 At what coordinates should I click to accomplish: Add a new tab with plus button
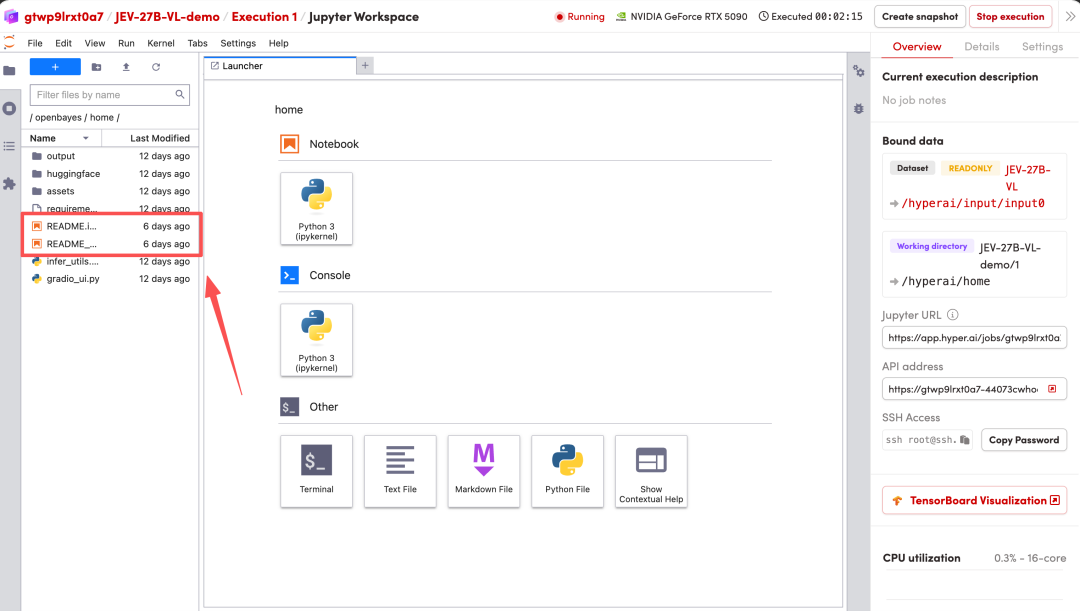point(365,65)
